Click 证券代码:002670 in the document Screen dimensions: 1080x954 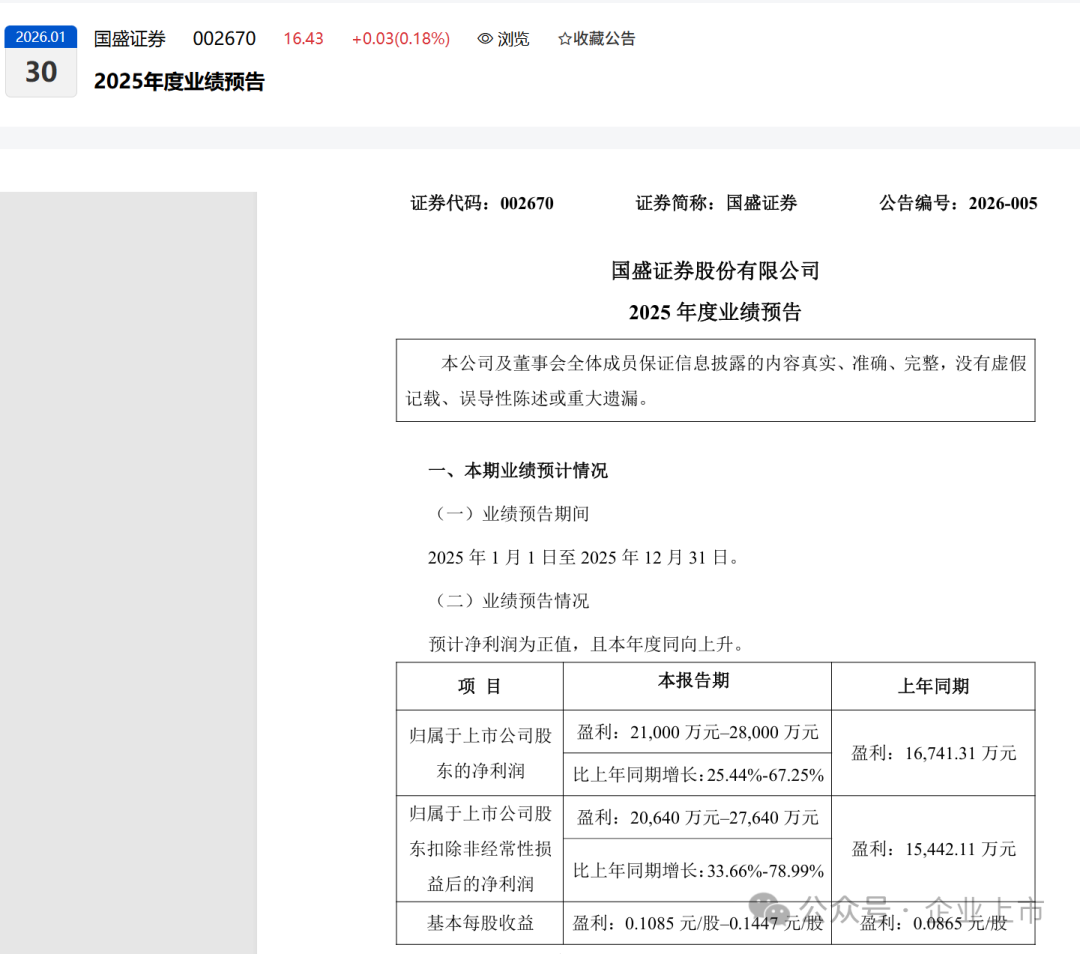click(x=482, y=203)
